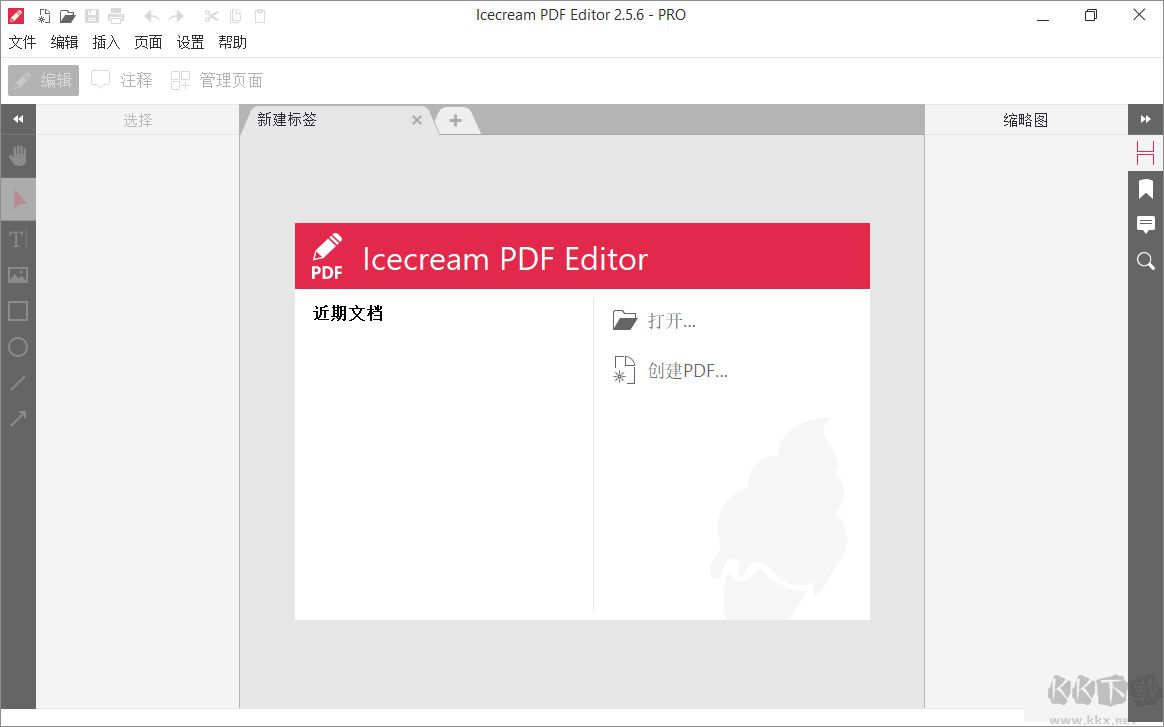
Task: Pick the Rectangle shape tool
Action: (18, 311)
